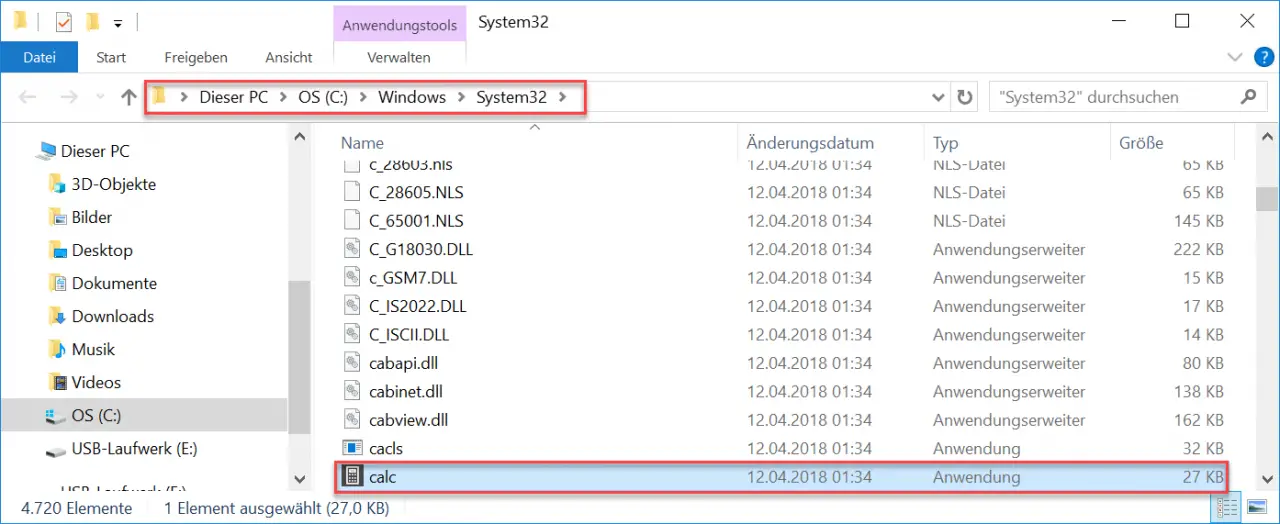Select the C_65001.NLS file icon
This screenshot has height=524, width=1280.
coord(351,221)
